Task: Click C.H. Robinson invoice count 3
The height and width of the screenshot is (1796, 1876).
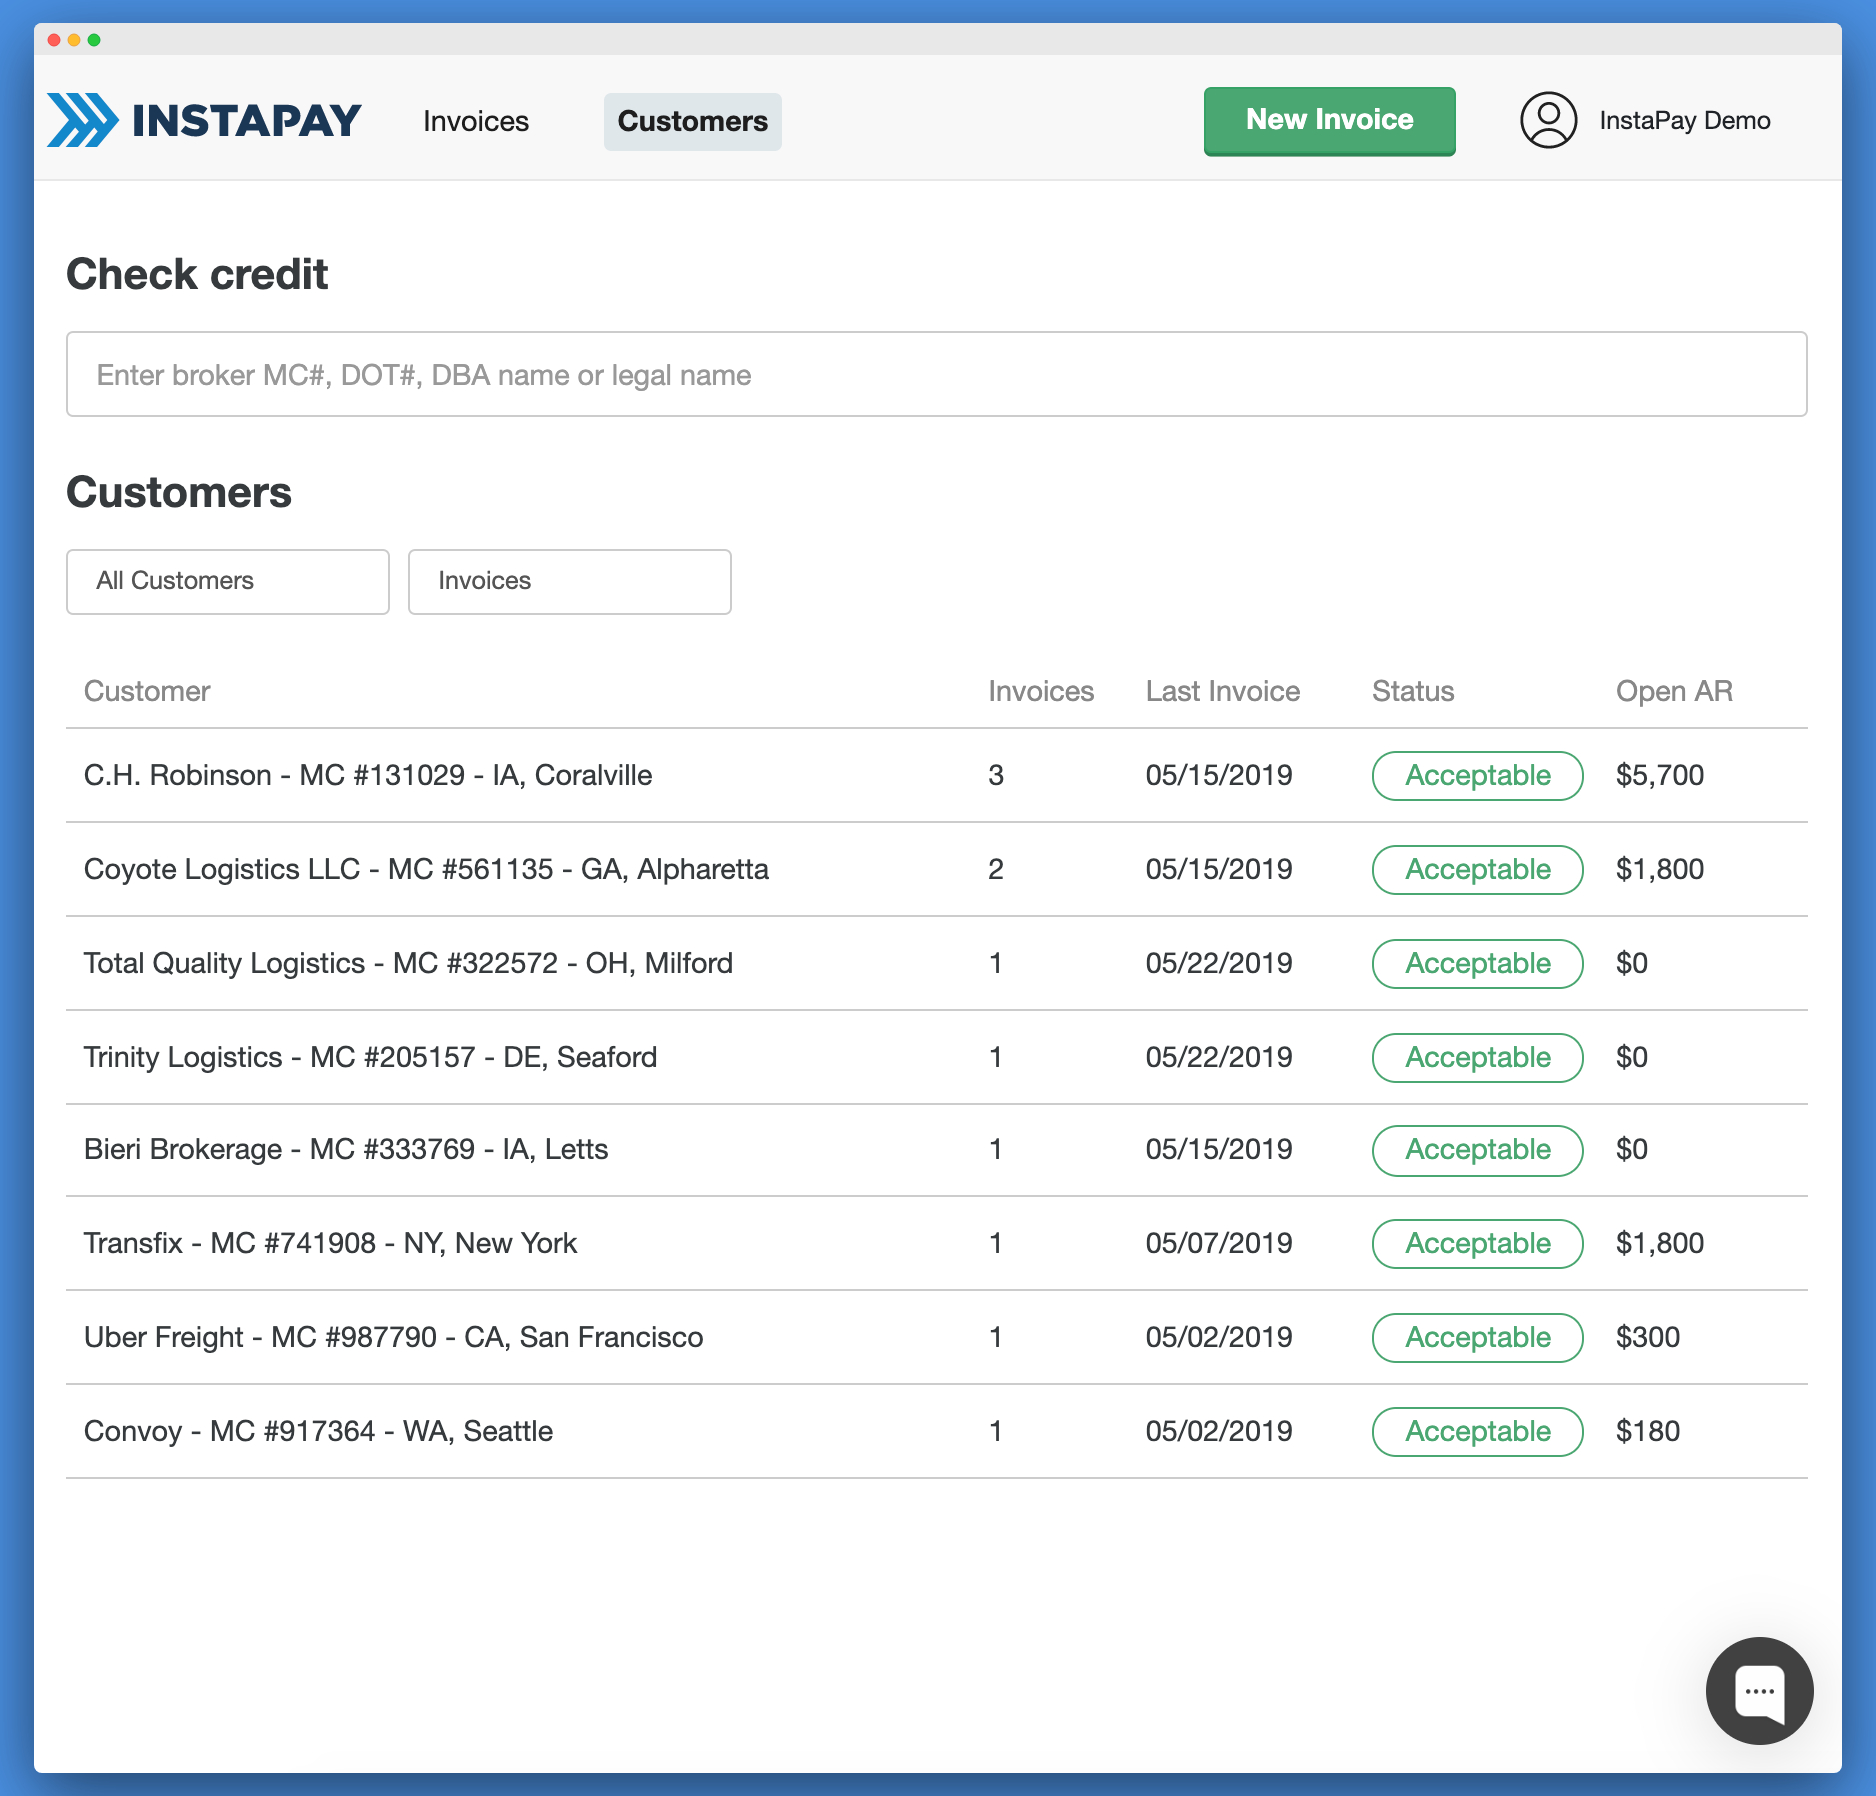Action: (996, 775)
